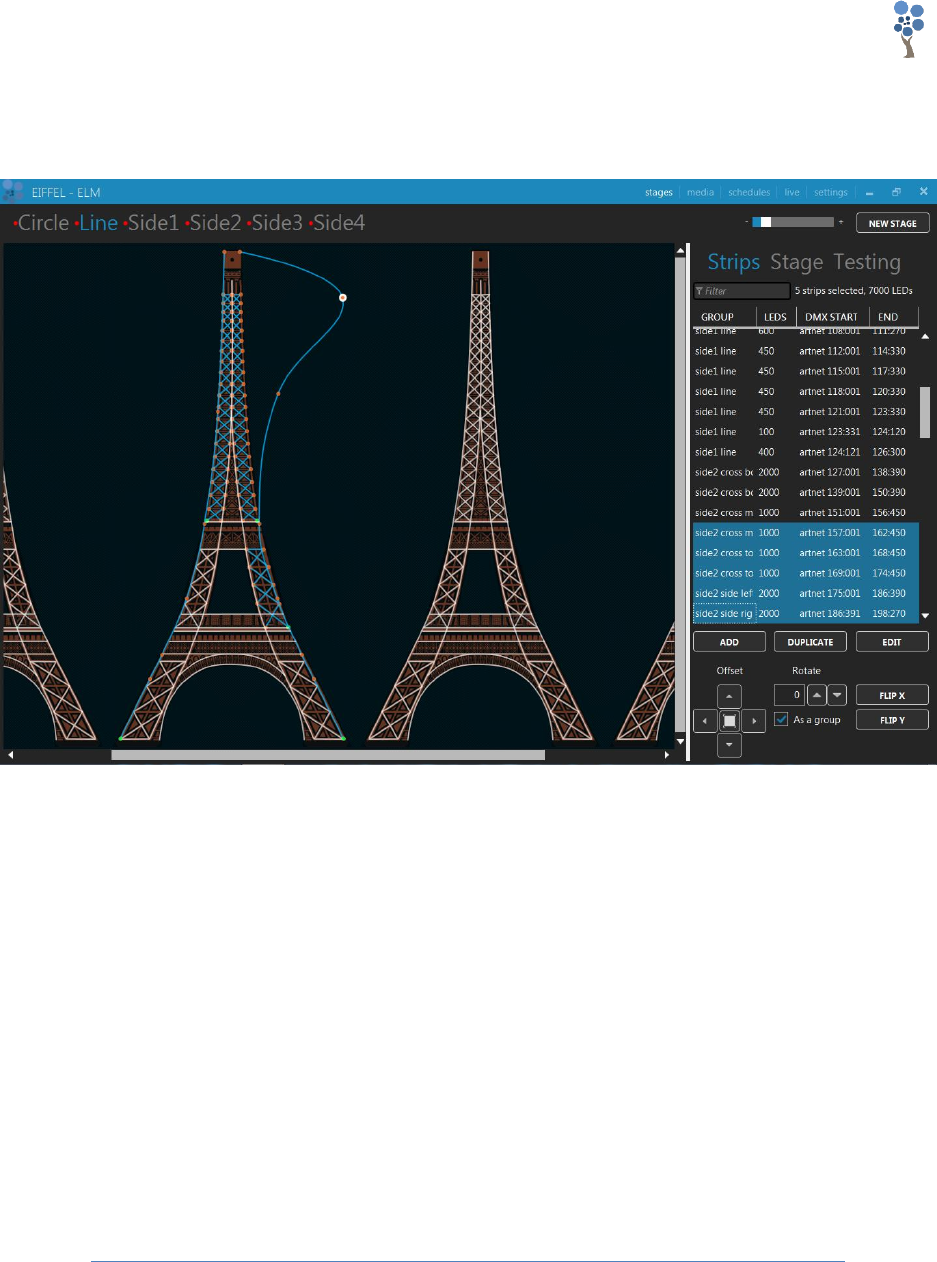Open the media menu in title bar
The image size is (937, 1262).
(x=700, y=192)
